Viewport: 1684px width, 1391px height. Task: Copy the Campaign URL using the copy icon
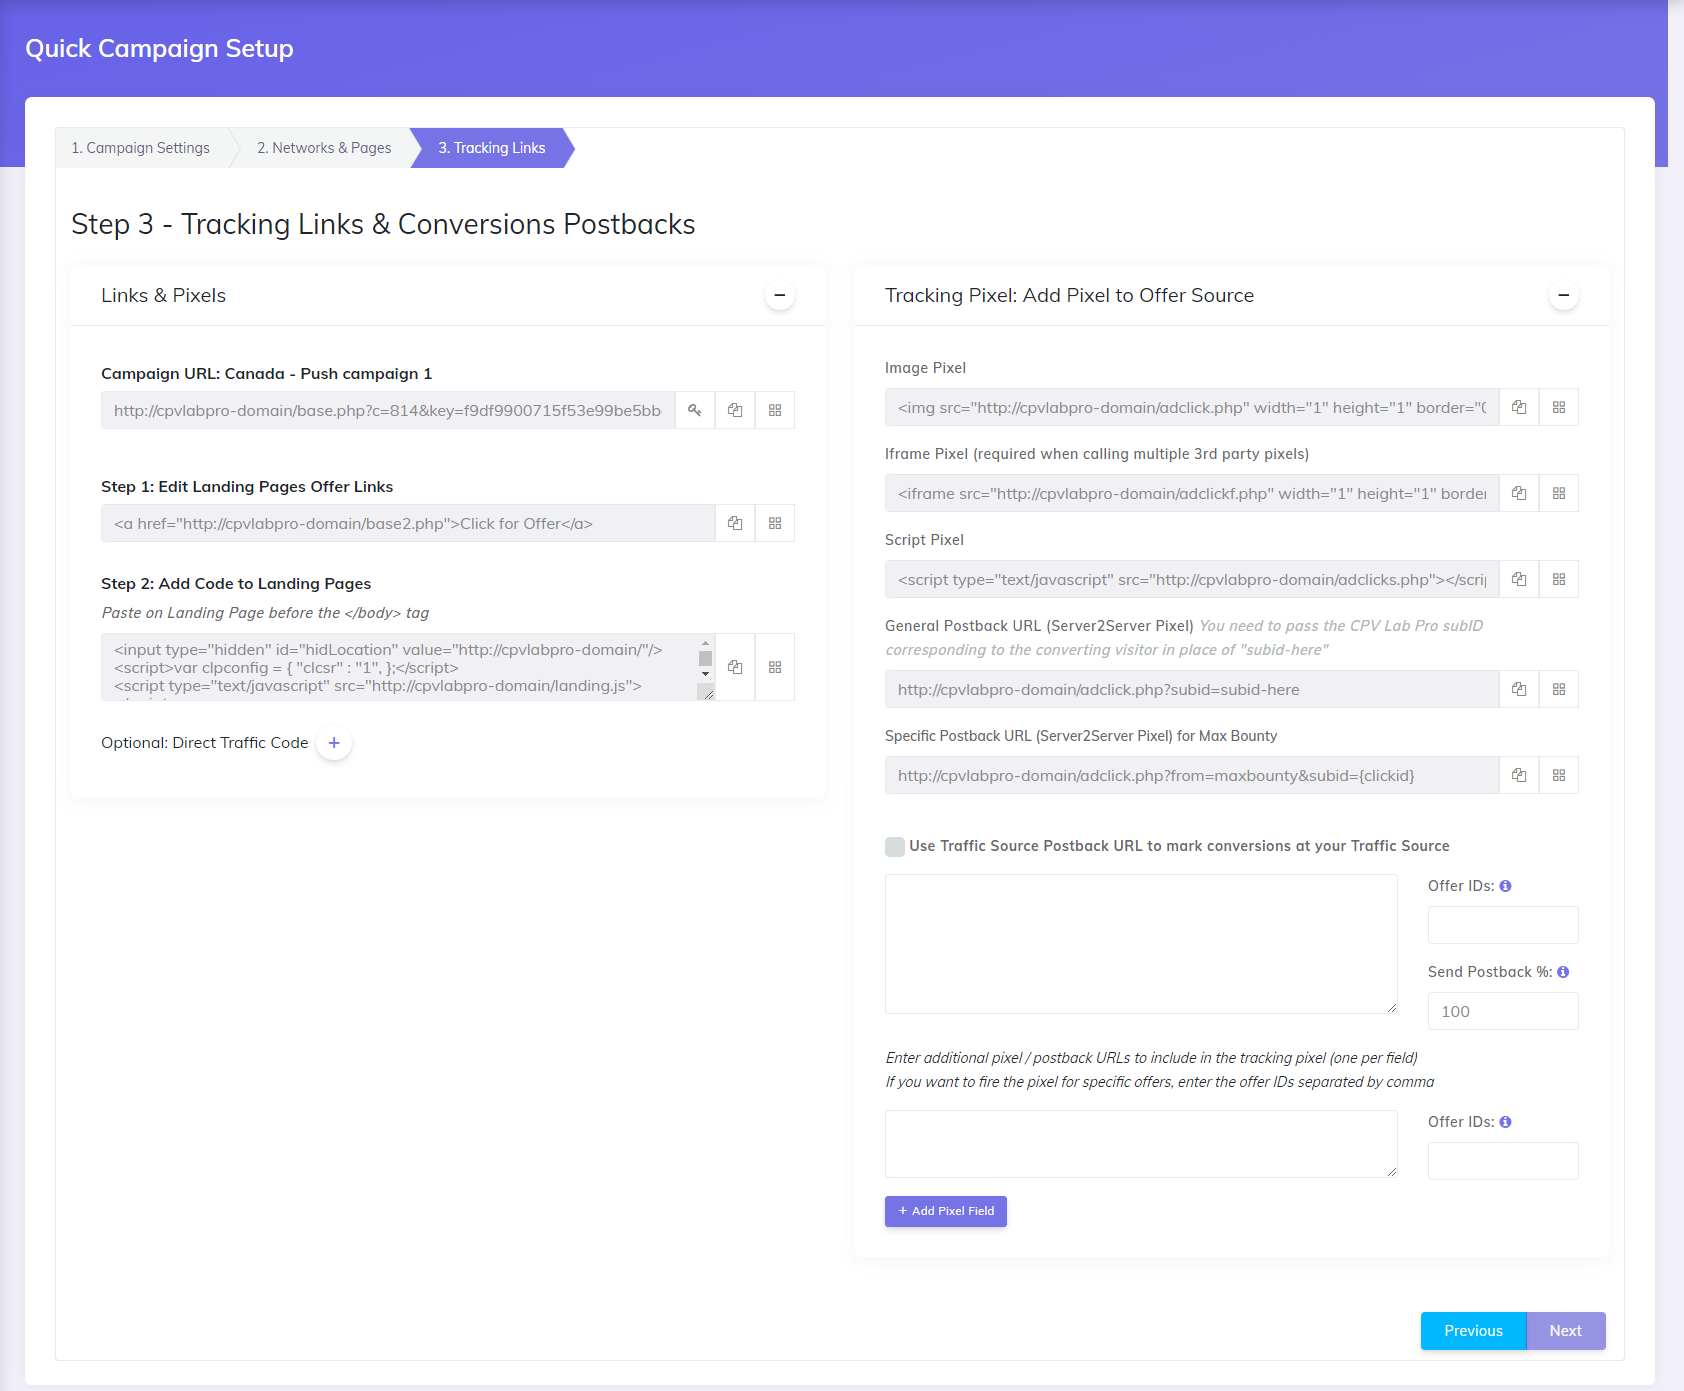tap(735, 410)
